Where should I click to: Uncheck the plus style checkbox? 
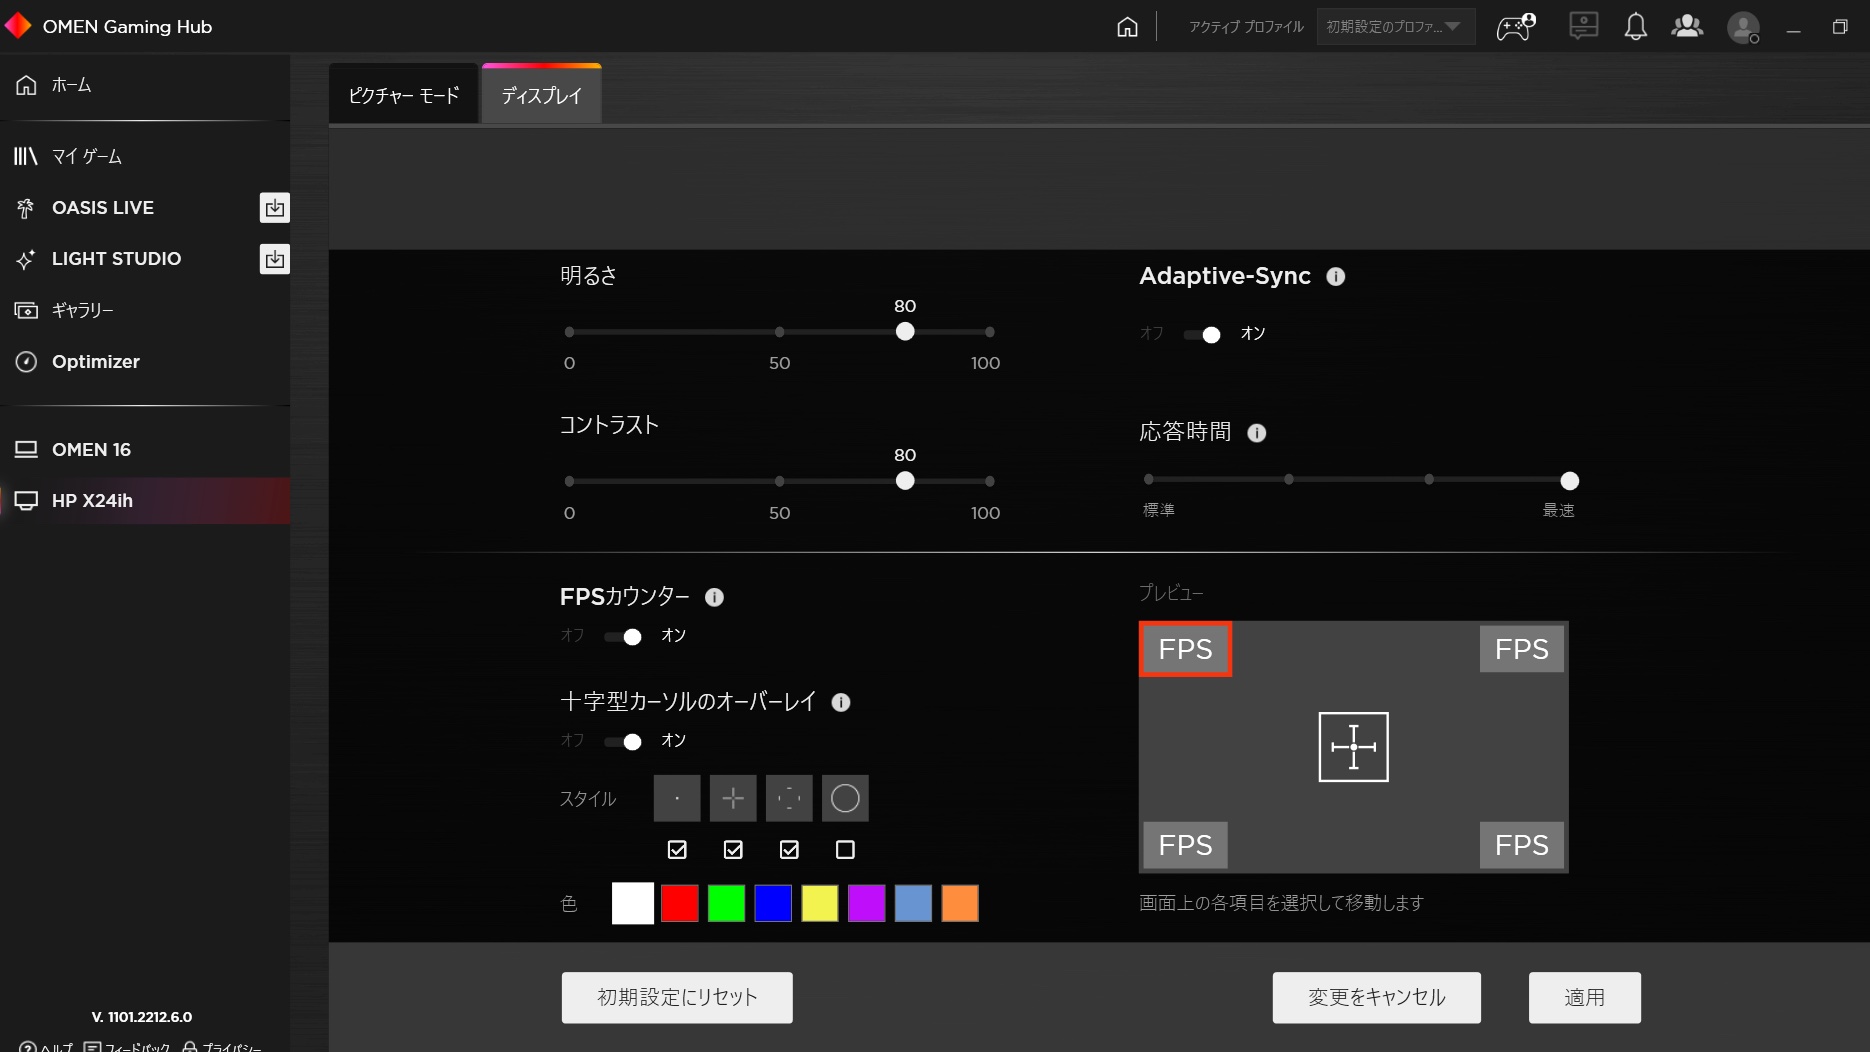tap(733, 849)
